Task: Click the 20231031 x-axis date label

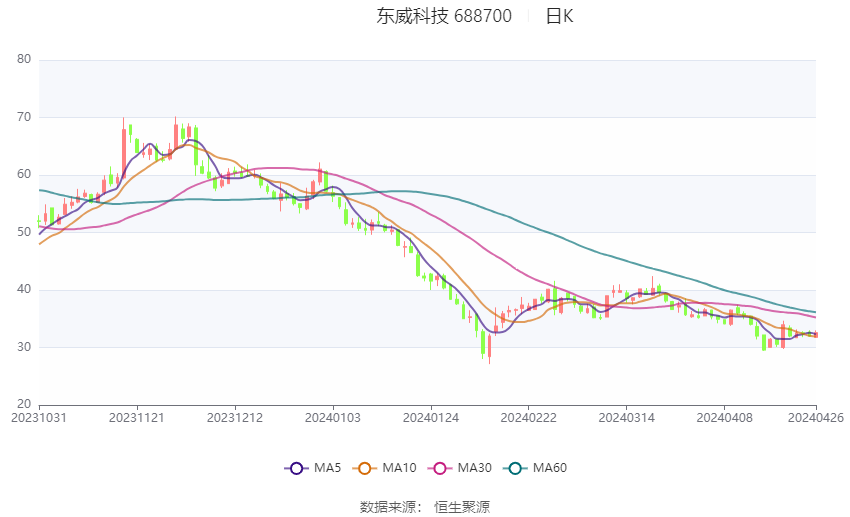Action: tap(39, 418)
